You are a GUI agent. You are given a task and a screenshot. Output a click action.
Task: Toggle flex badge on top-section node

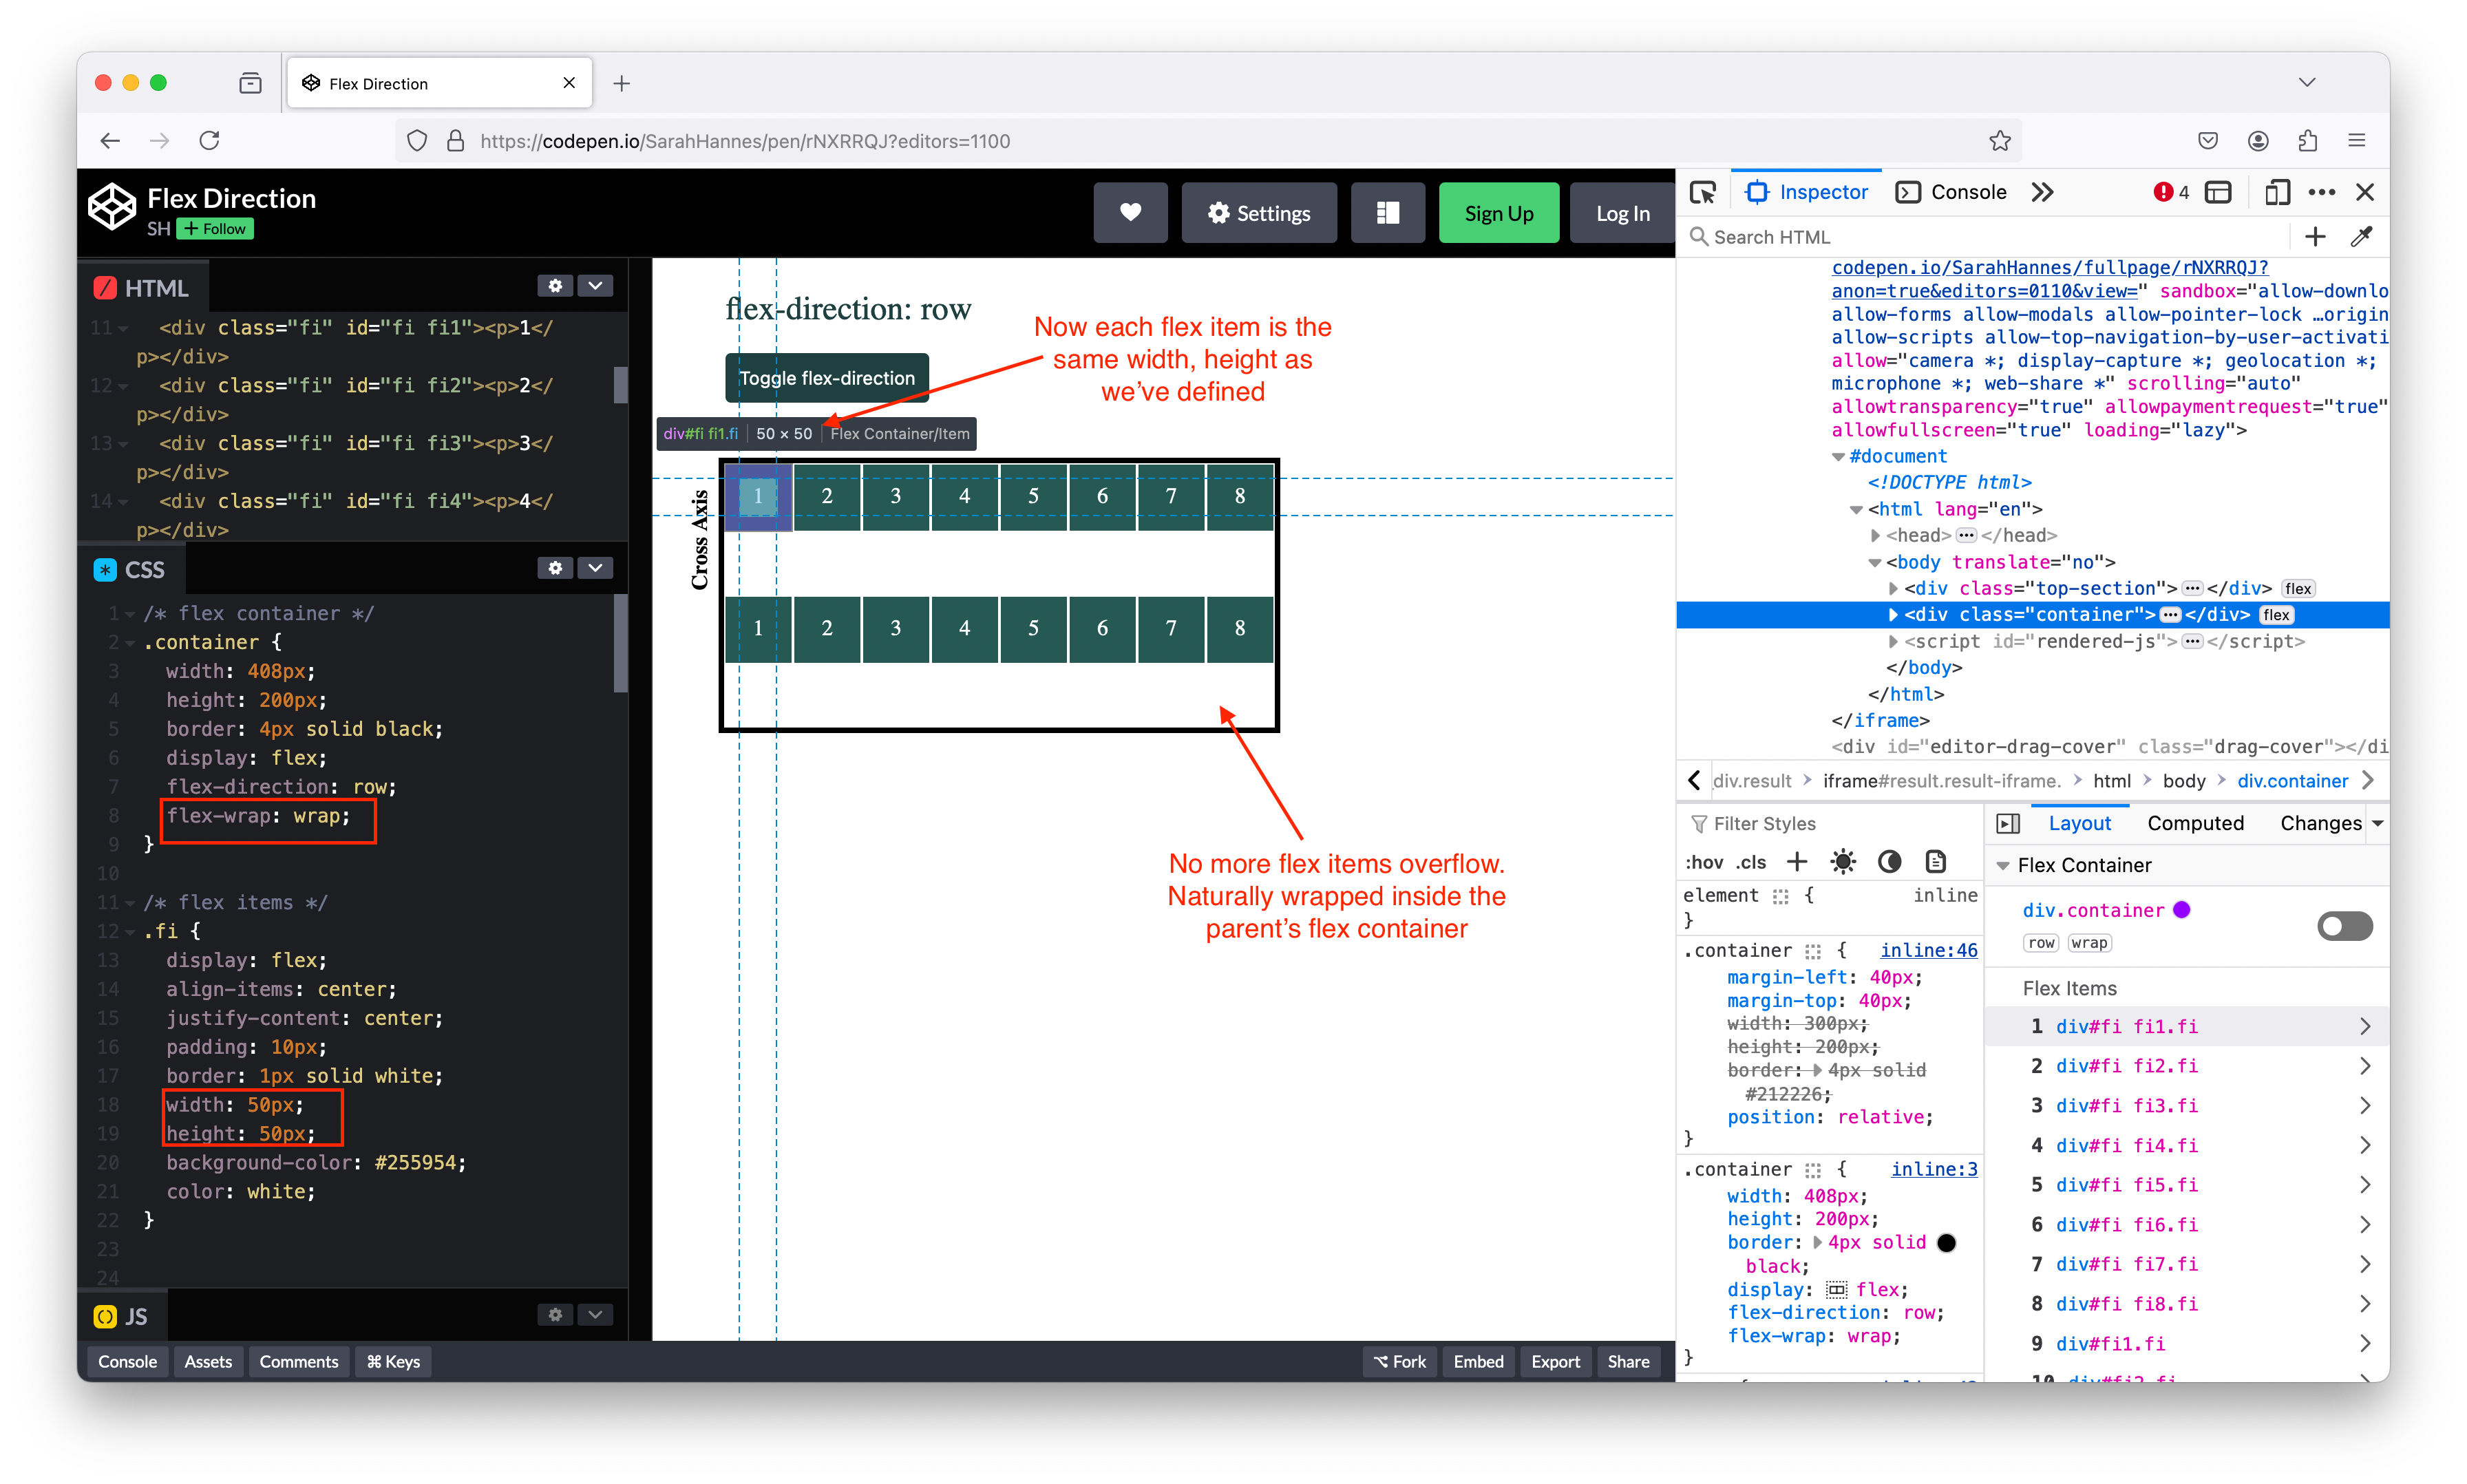tap(2298, 588)
